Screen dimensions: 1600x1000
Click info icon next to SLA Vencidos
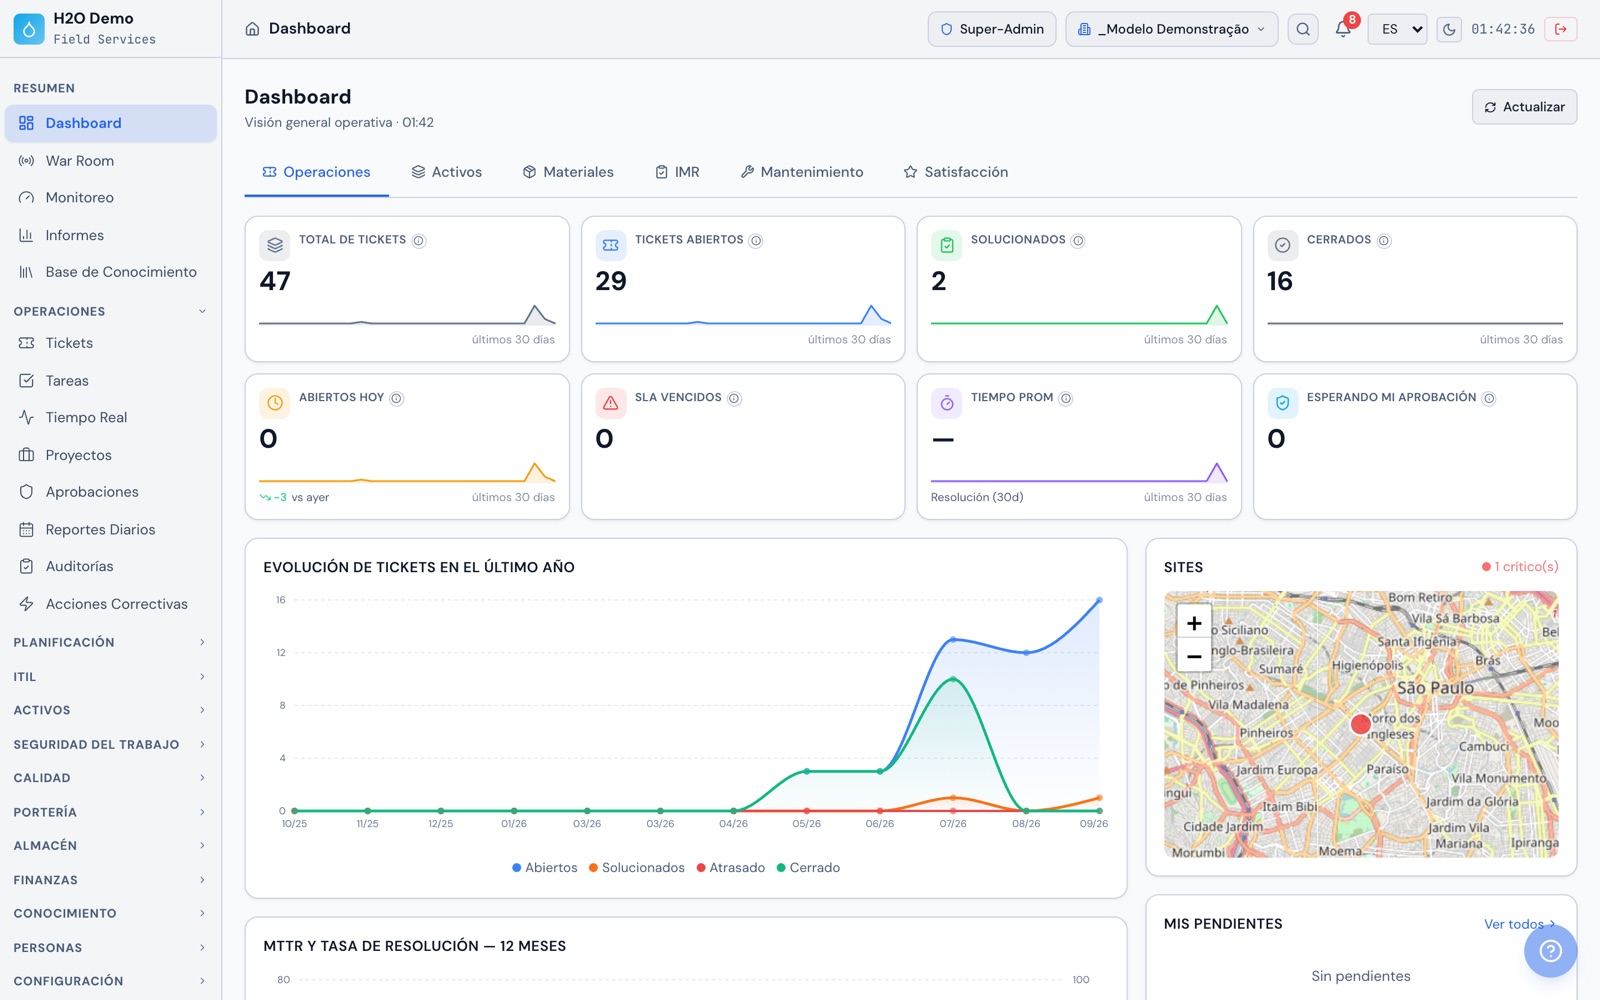(734, 399)
